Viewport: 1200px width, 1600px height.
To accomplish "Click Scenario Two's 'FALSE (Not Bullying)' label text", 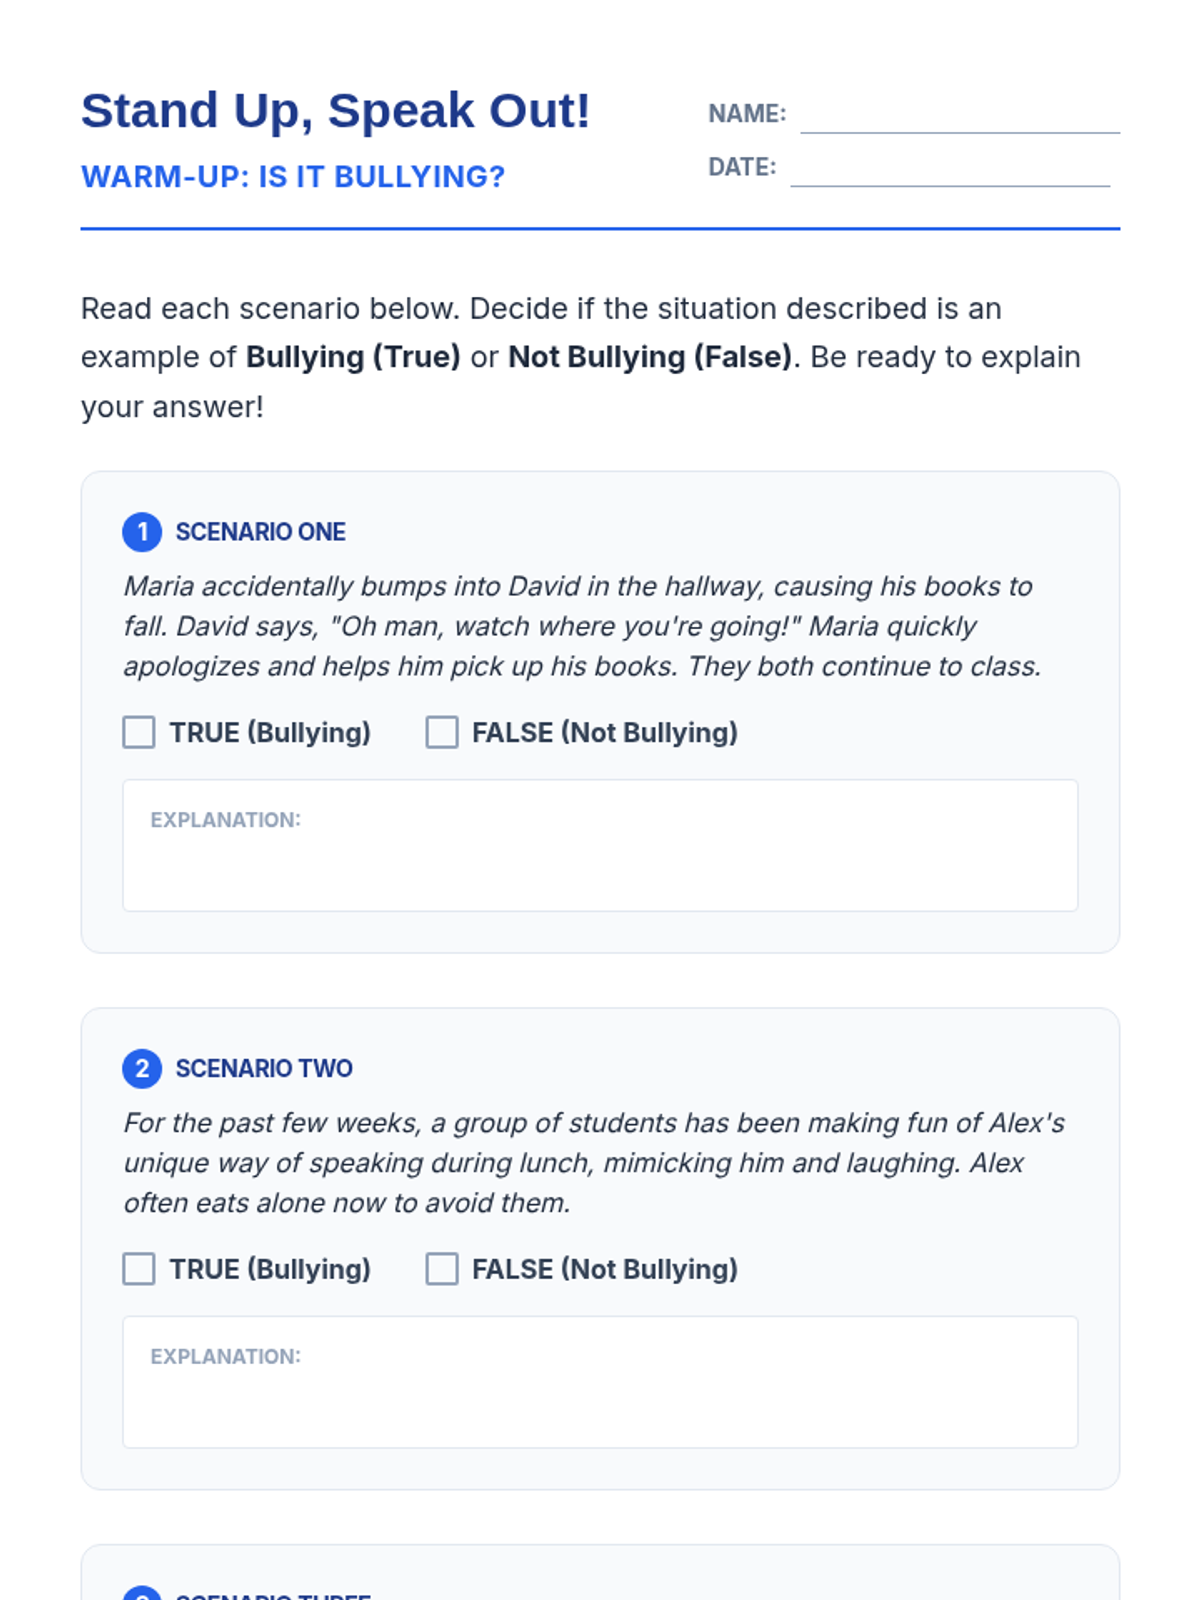I will click(605, 1269).
